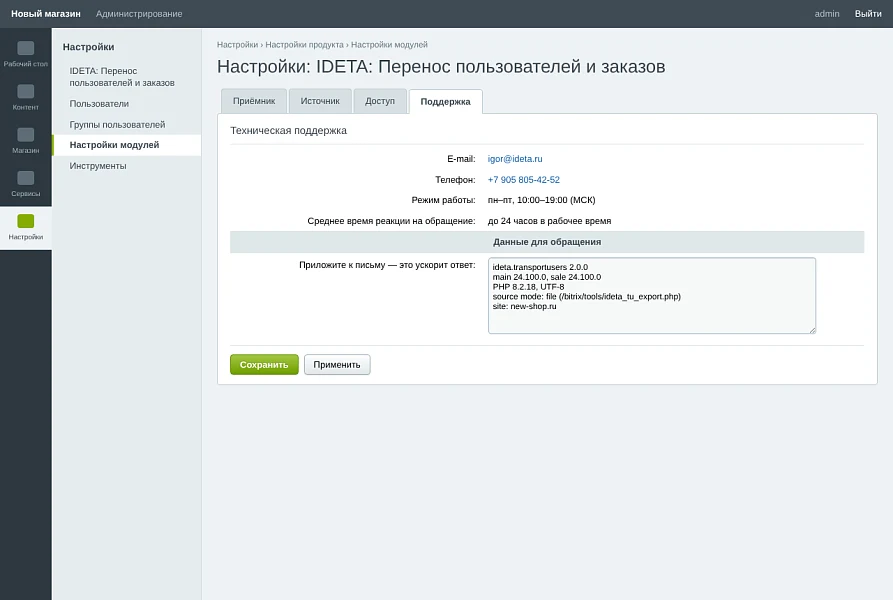
Task: Click Выйти to log out
Action: (x=868, y=14)
